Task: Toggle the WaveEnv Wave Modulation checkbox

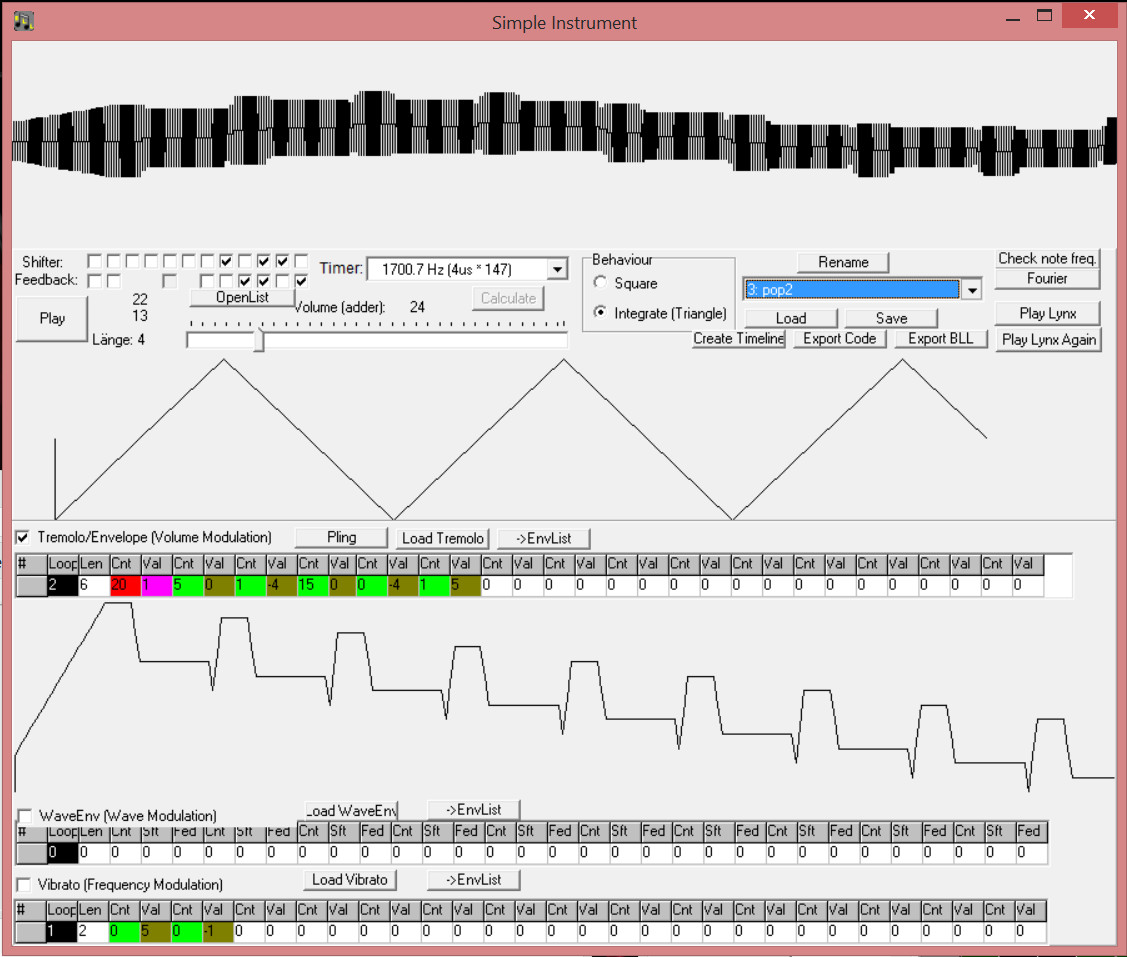Action: point(25,816)
